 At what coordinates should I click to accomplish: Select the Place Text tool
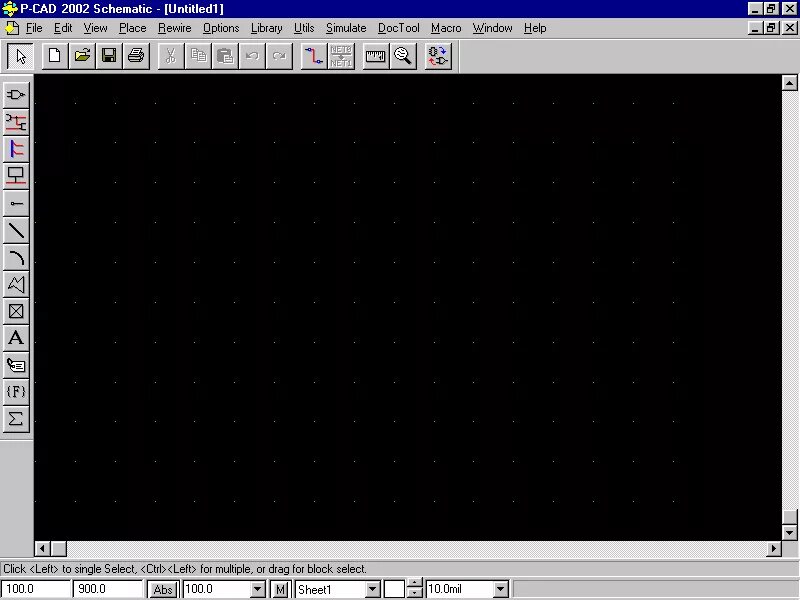click(x=16, y=338)
